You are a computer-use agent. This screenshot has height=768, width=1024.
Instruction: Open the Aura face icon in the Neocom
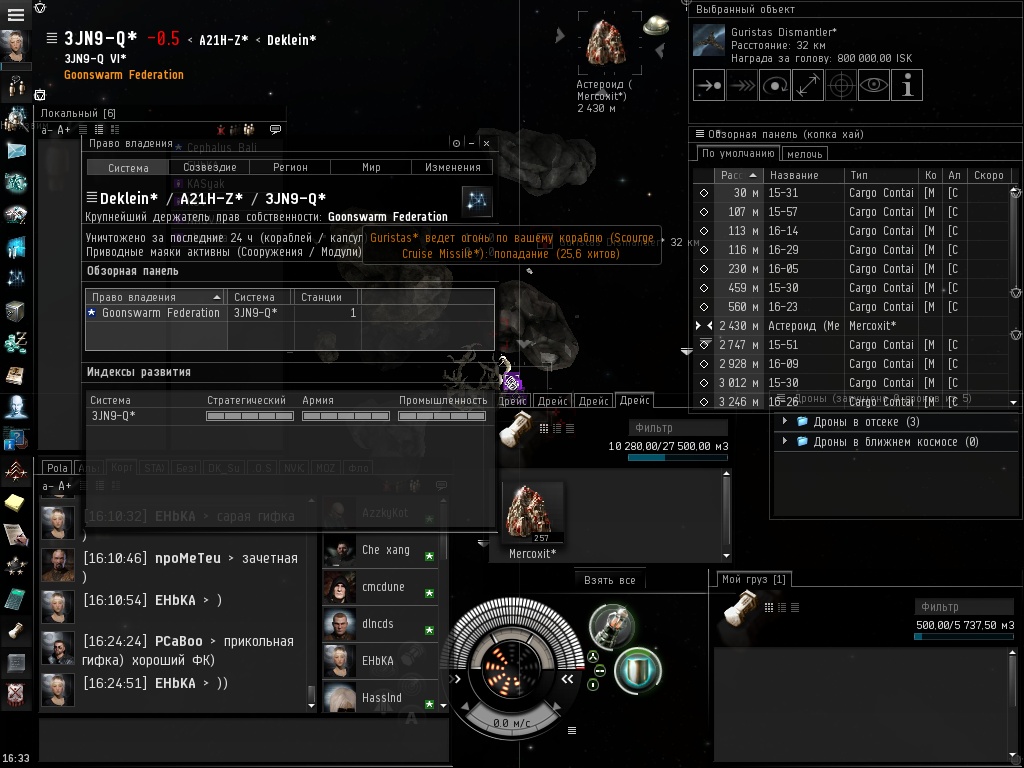point(15,406)
